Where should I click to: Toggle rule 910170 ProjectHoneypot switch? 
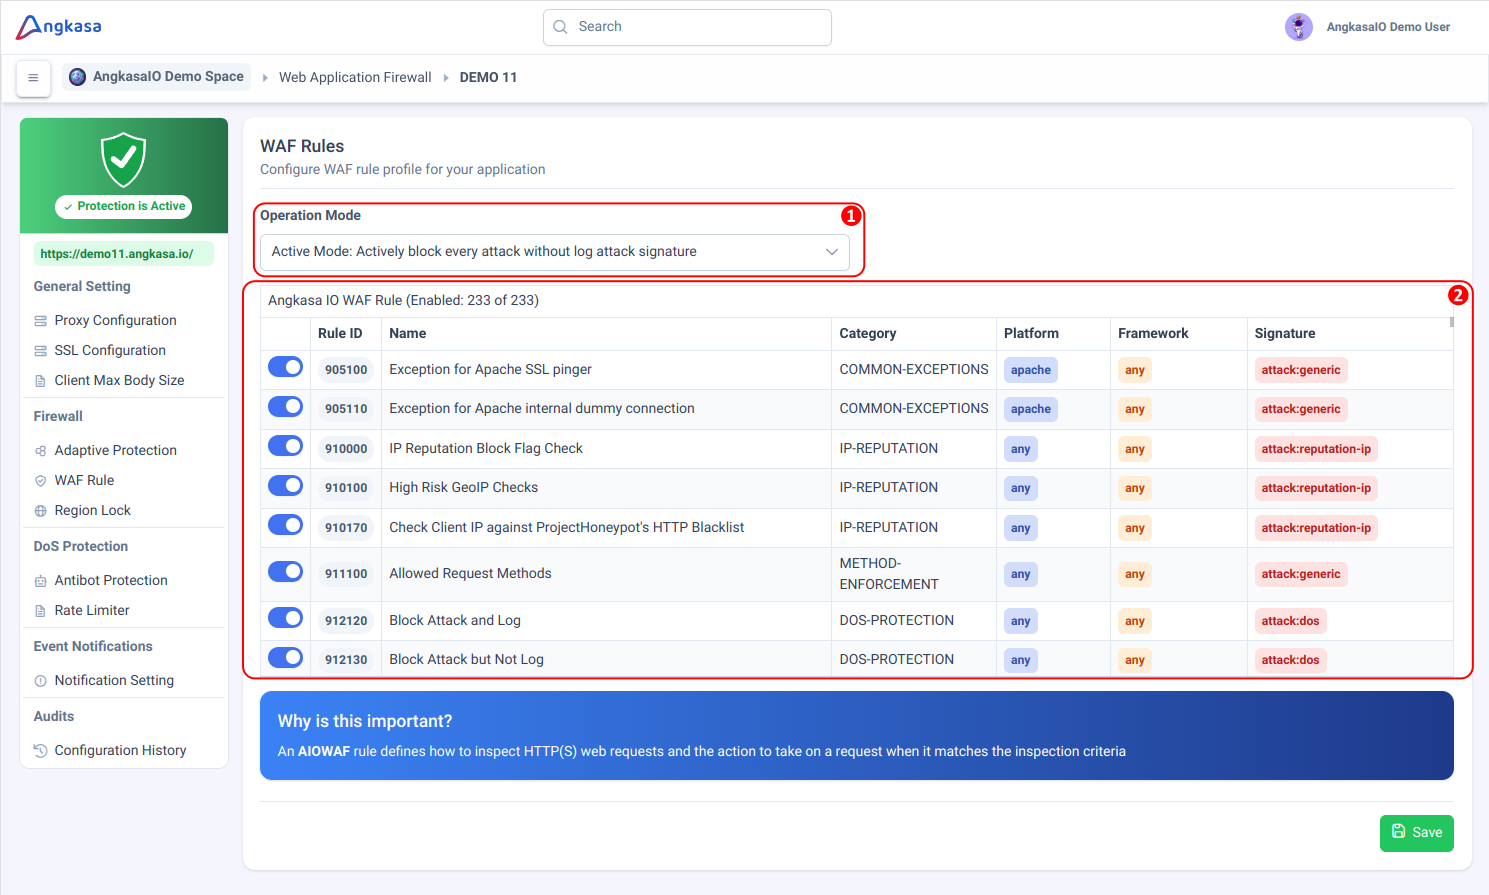coord(286,525)
